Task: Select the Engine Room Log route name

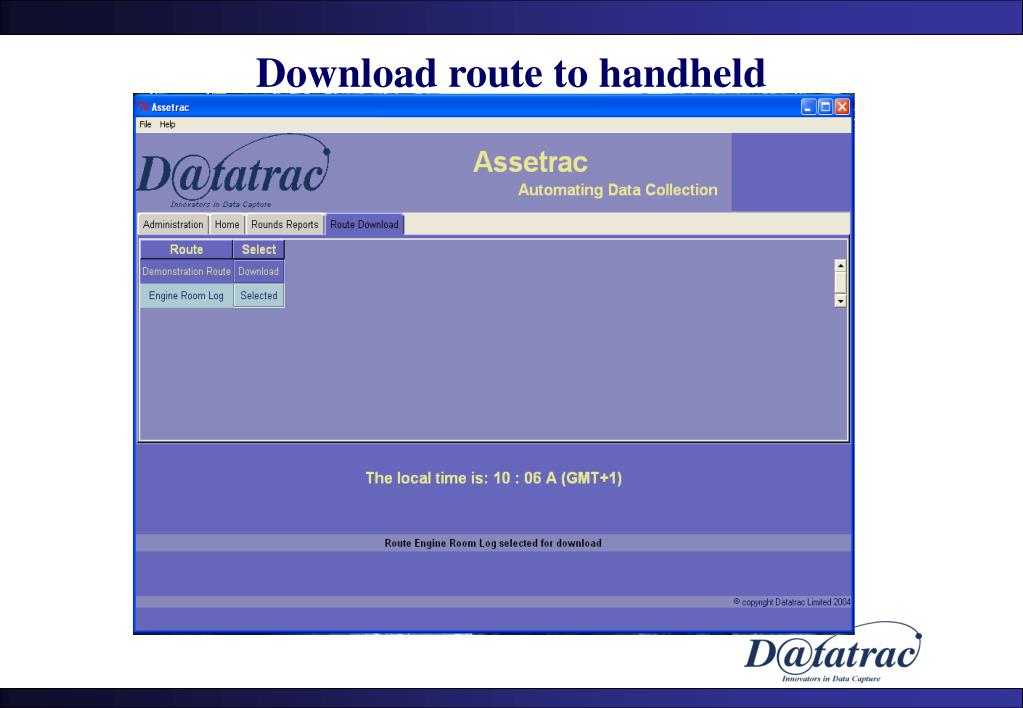Action: click(187, 296)
